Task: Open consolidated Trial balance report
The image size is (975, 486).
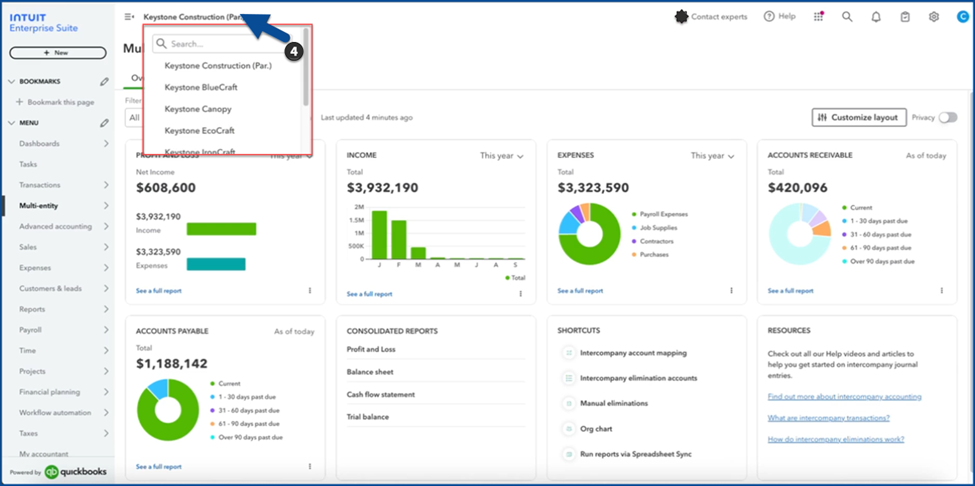Action: coord(367,417)
